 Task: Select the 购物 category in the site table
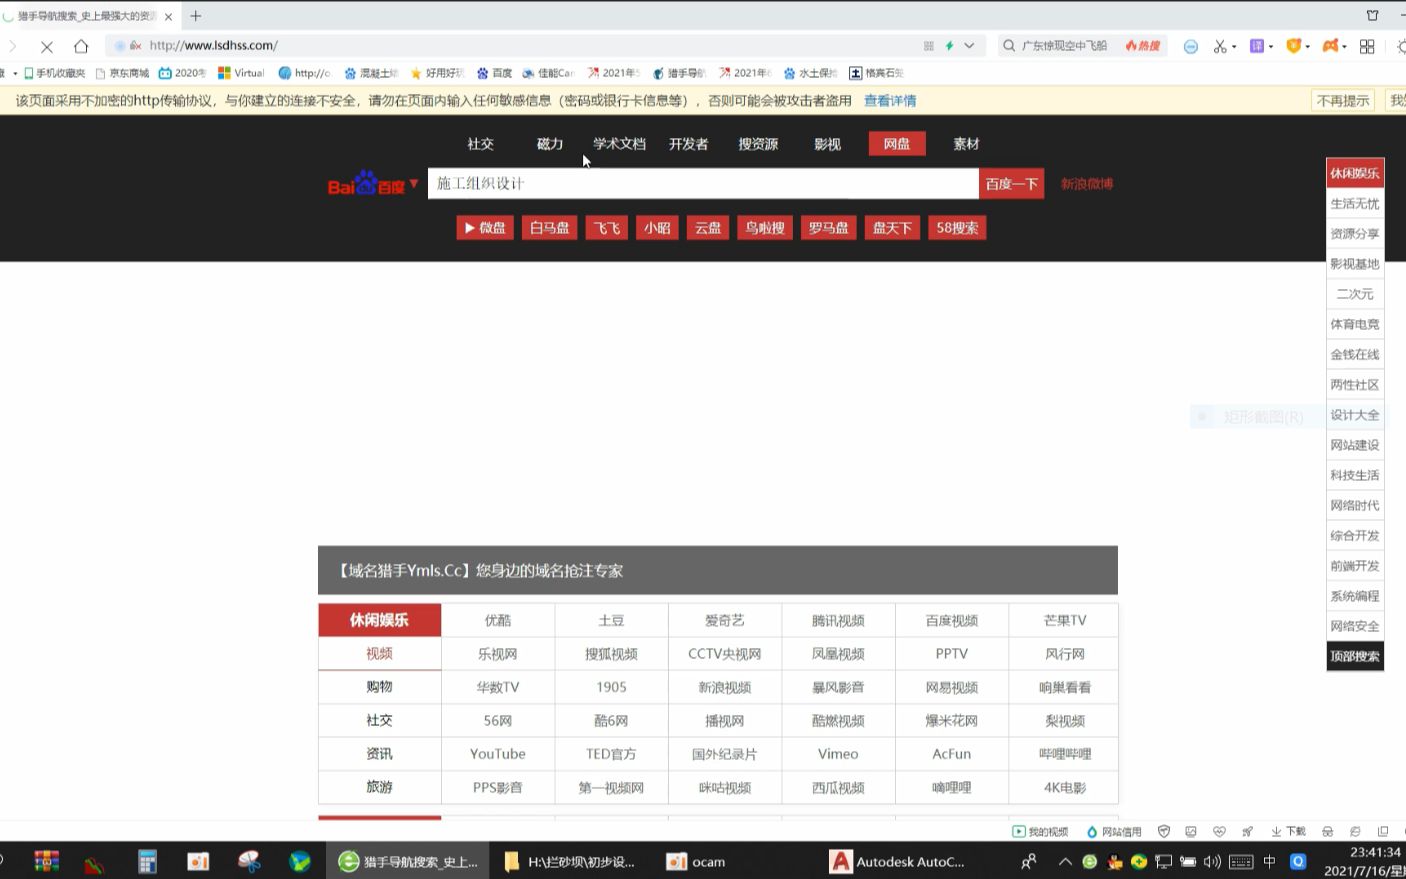point(379,687)
